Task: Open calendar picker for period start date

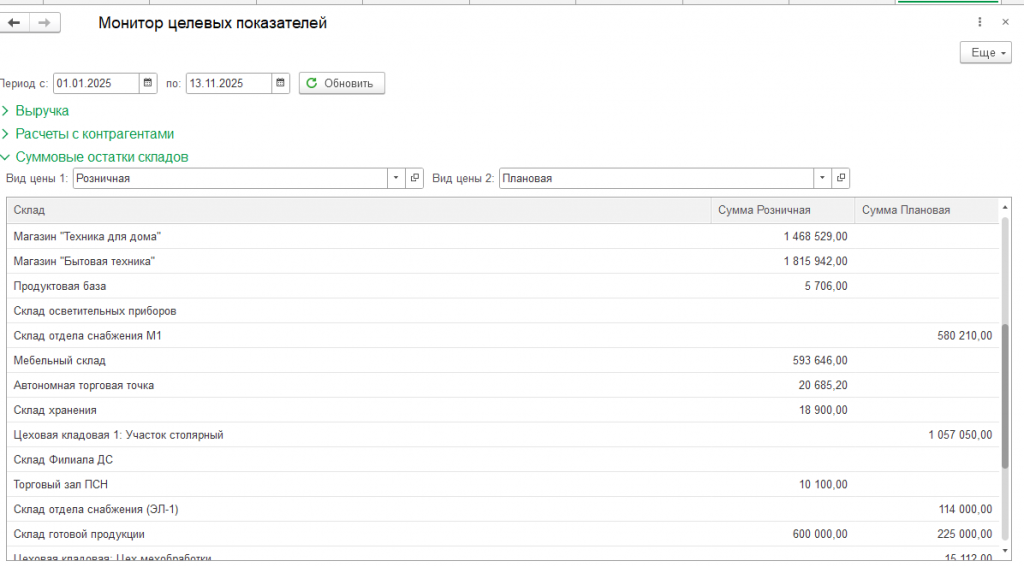Action: (148, 83)
